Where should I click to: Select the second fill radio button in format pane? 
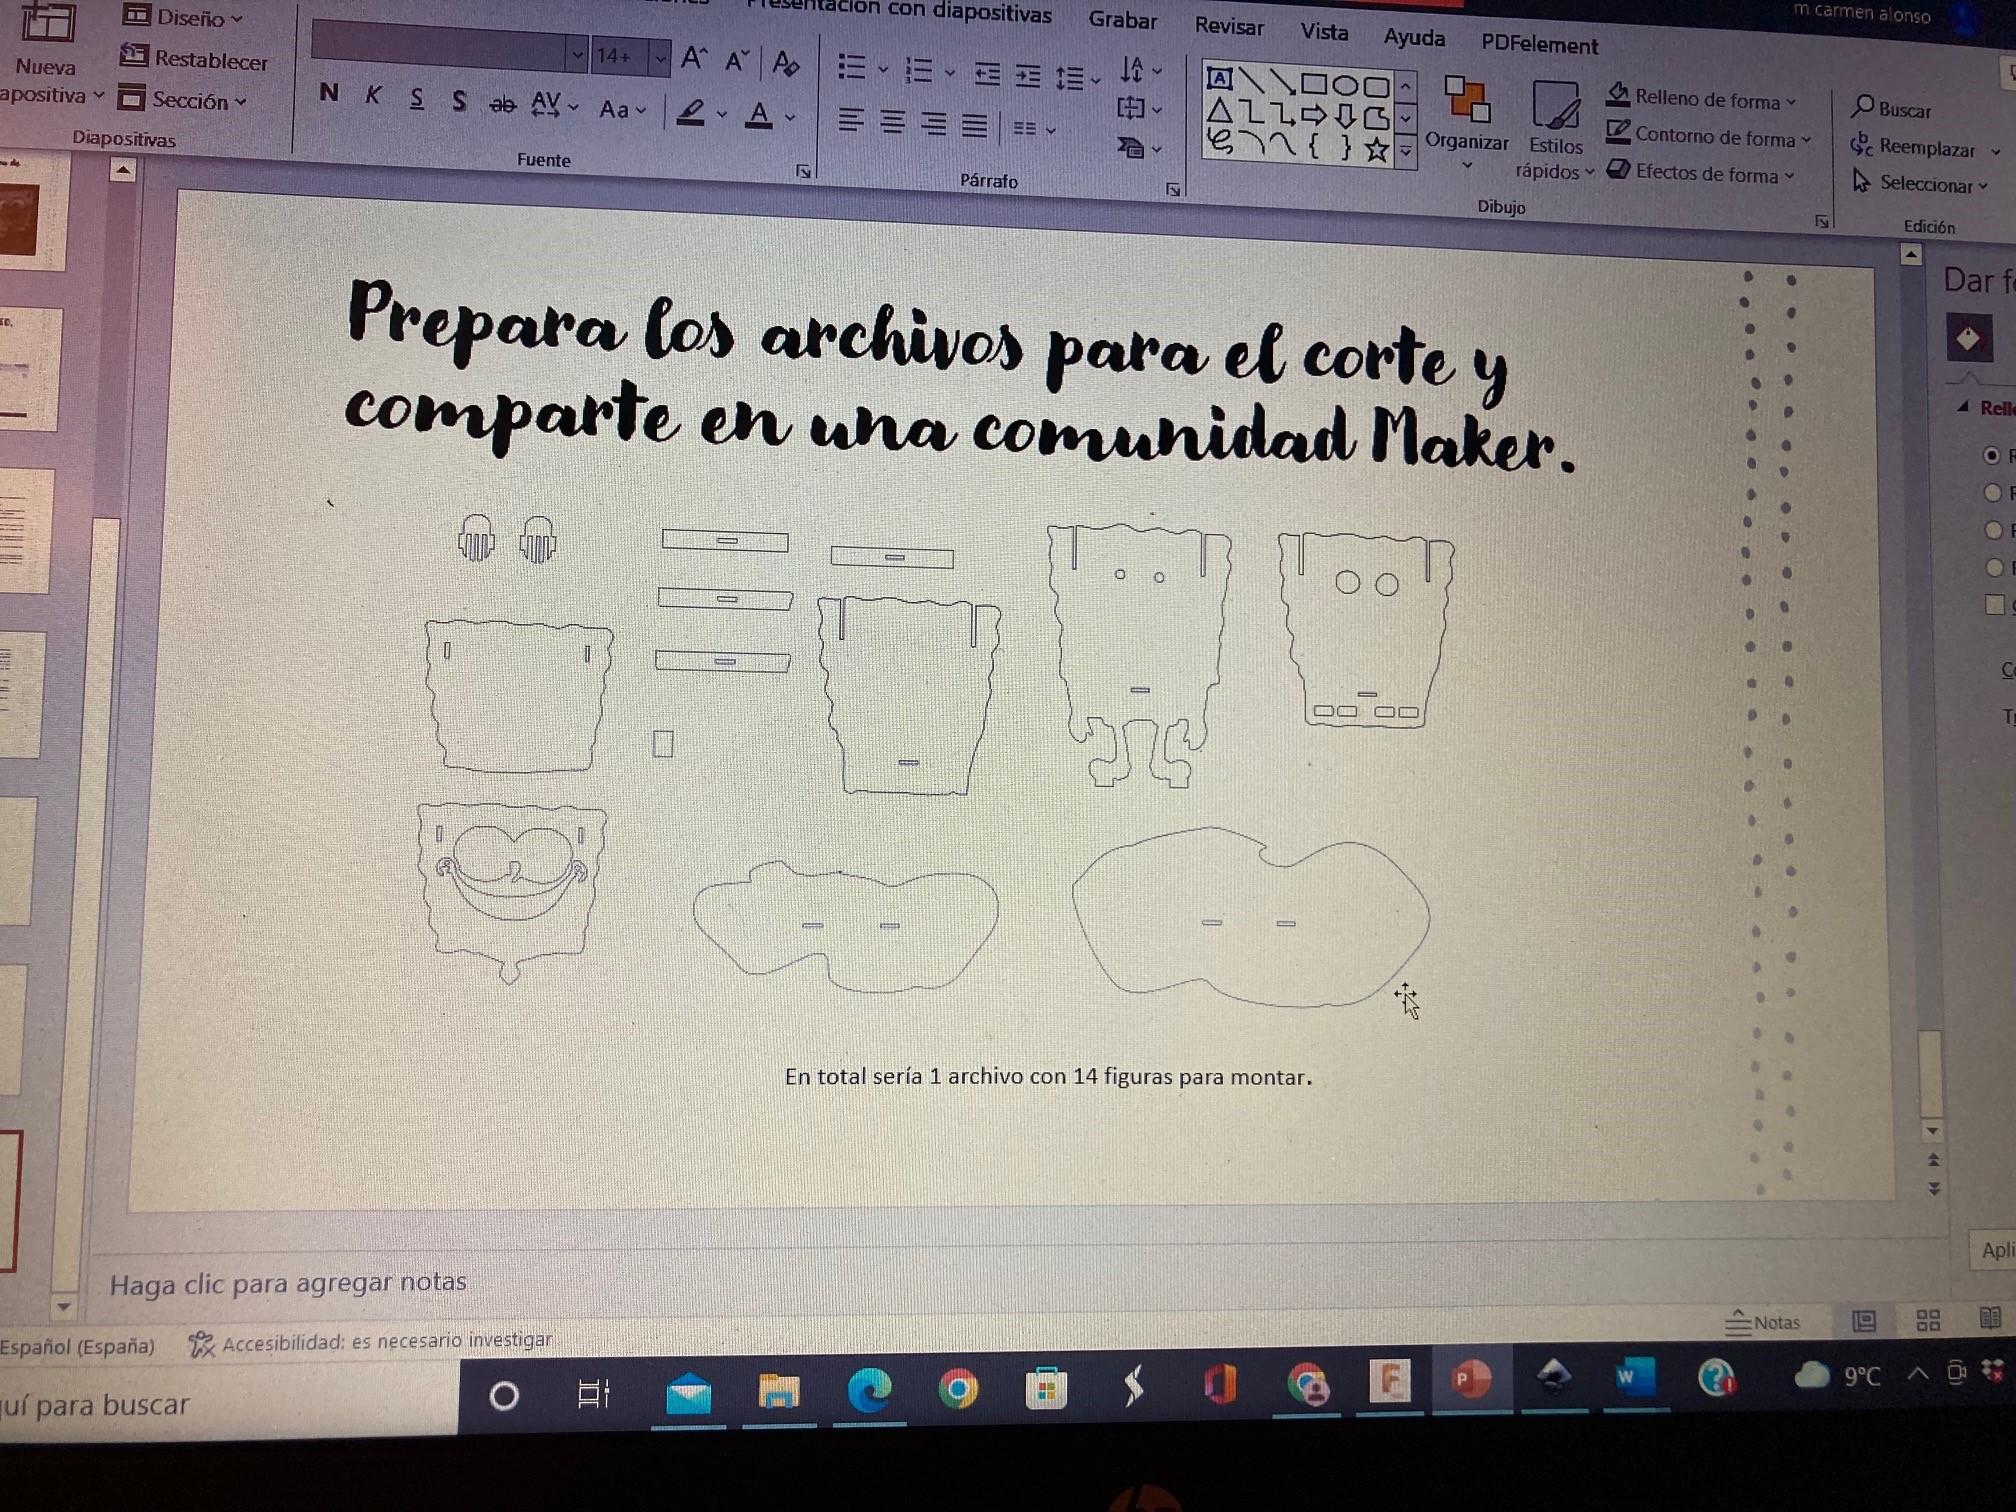(x=1993, y=492)
